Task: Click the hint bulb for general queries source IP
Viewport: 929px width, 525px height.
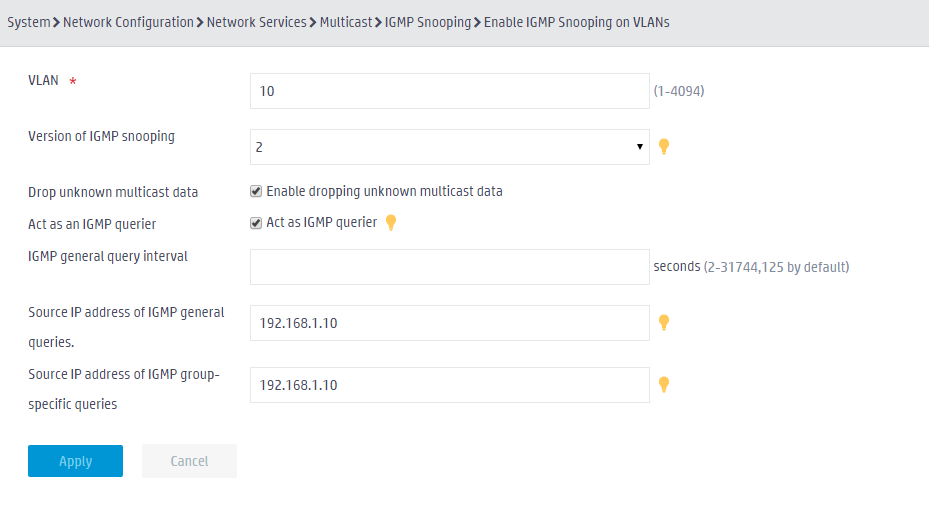Action: point(664,322)
